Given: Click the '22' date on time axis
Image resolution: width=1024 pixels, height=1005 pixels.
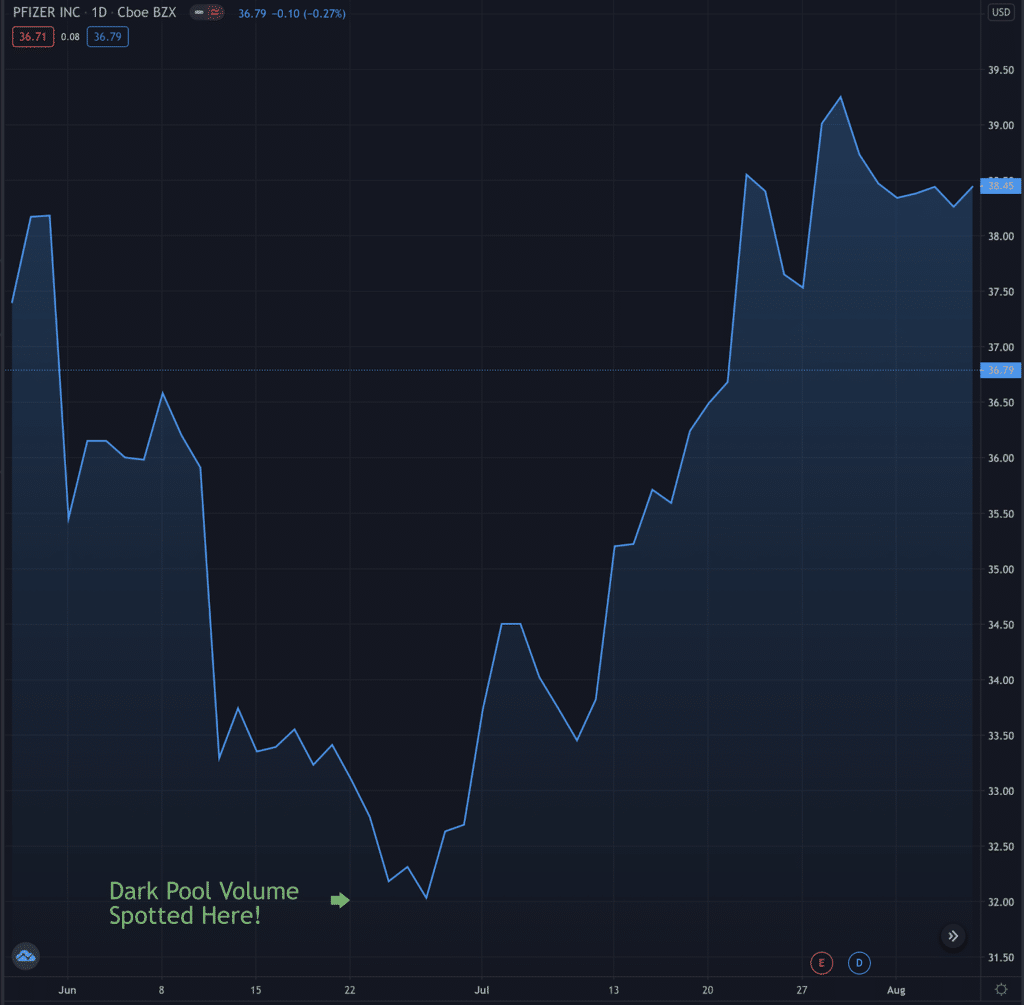Looking at the screenshot, I should [x=350, y=990].
